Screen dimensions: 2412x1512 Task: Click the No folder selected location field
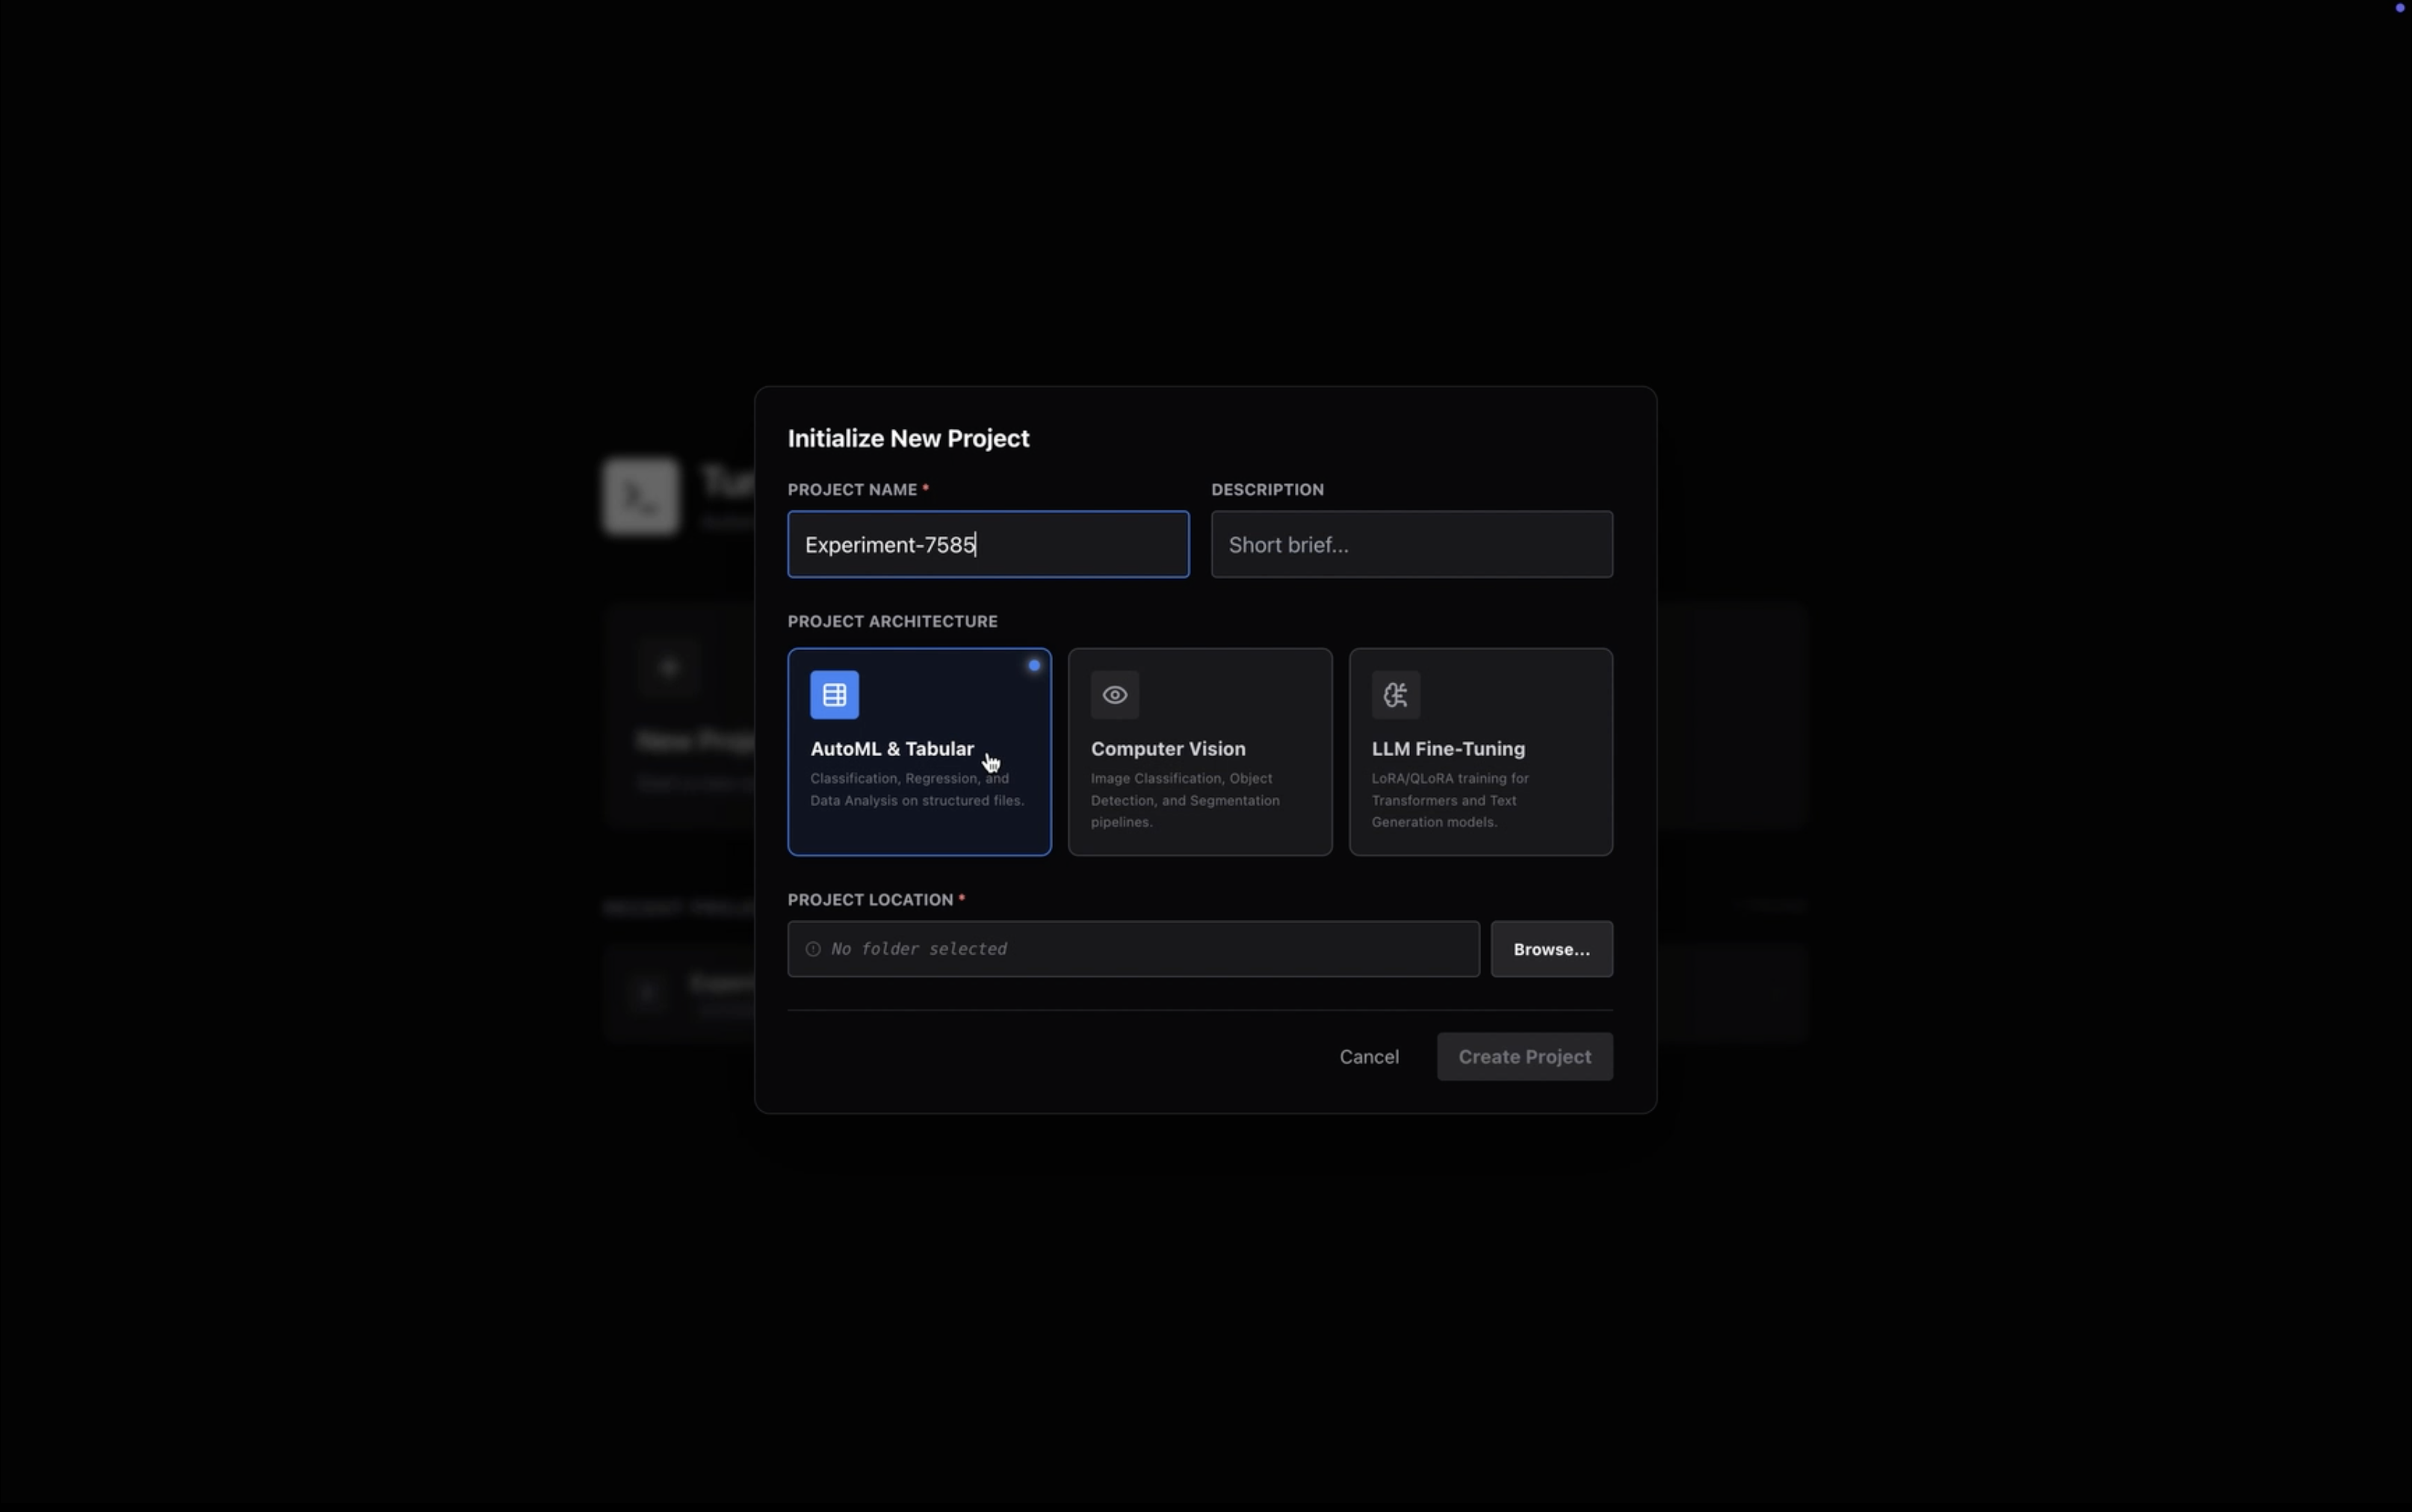pyautogui.click(x=1133, y=949)
